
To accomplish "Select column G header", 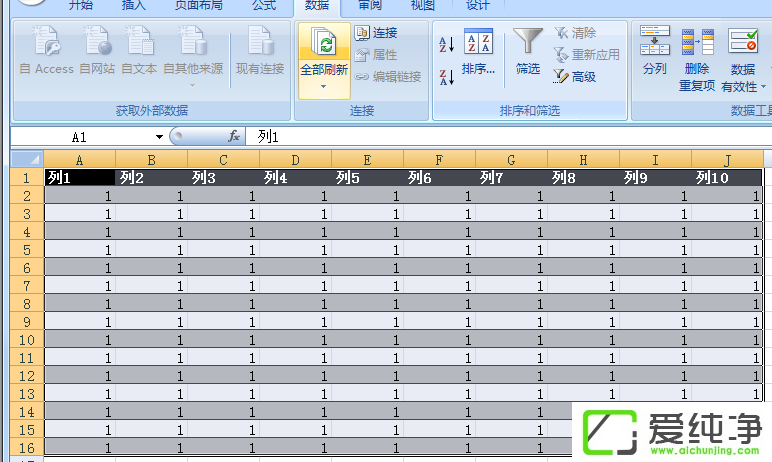I will [x=511, y=160].
